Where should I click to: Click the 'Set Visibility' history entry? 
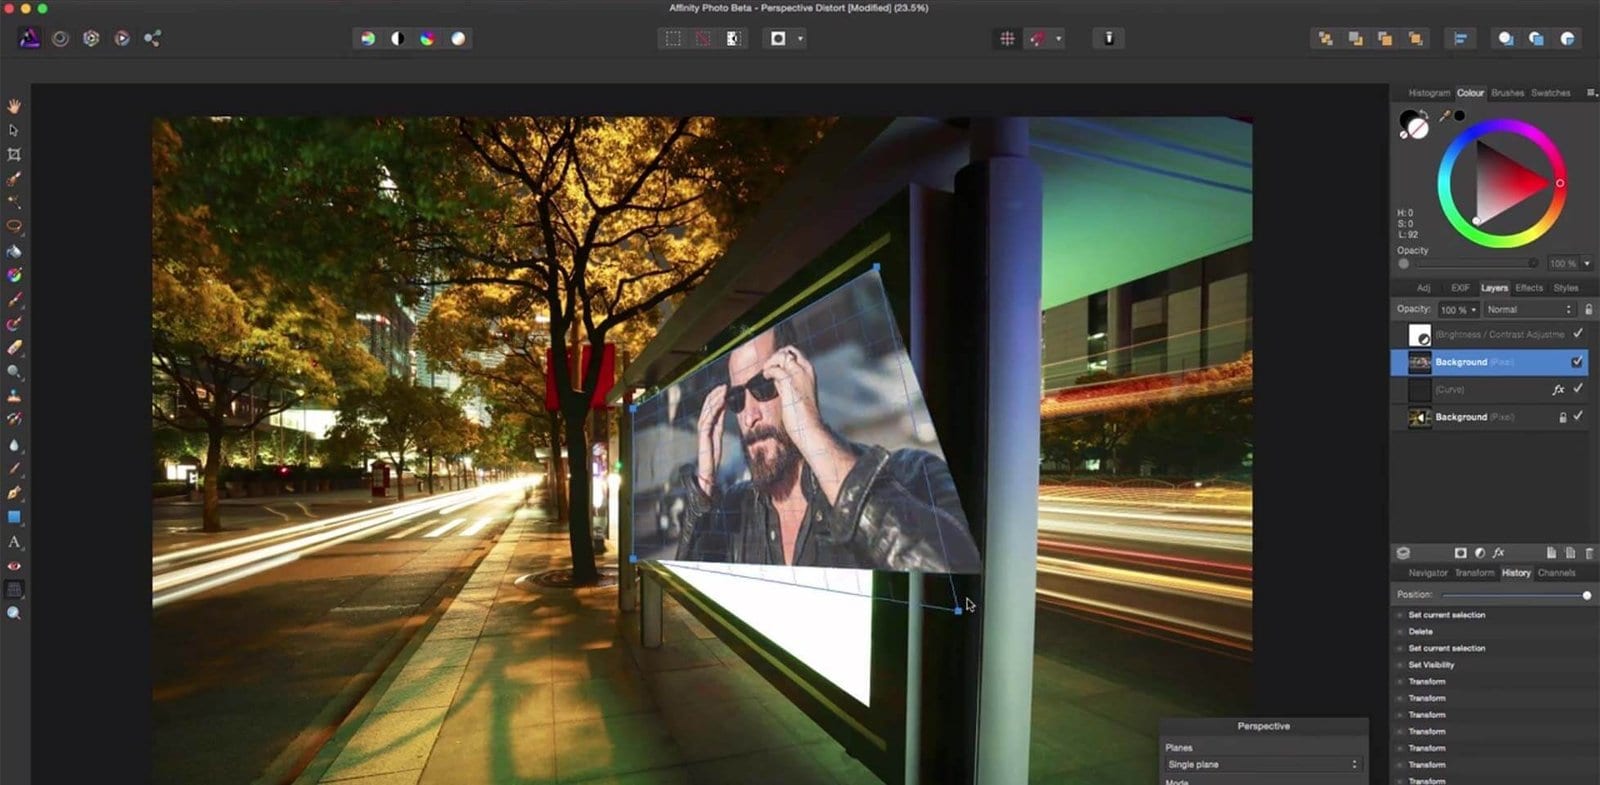[x=1432, y=665]
